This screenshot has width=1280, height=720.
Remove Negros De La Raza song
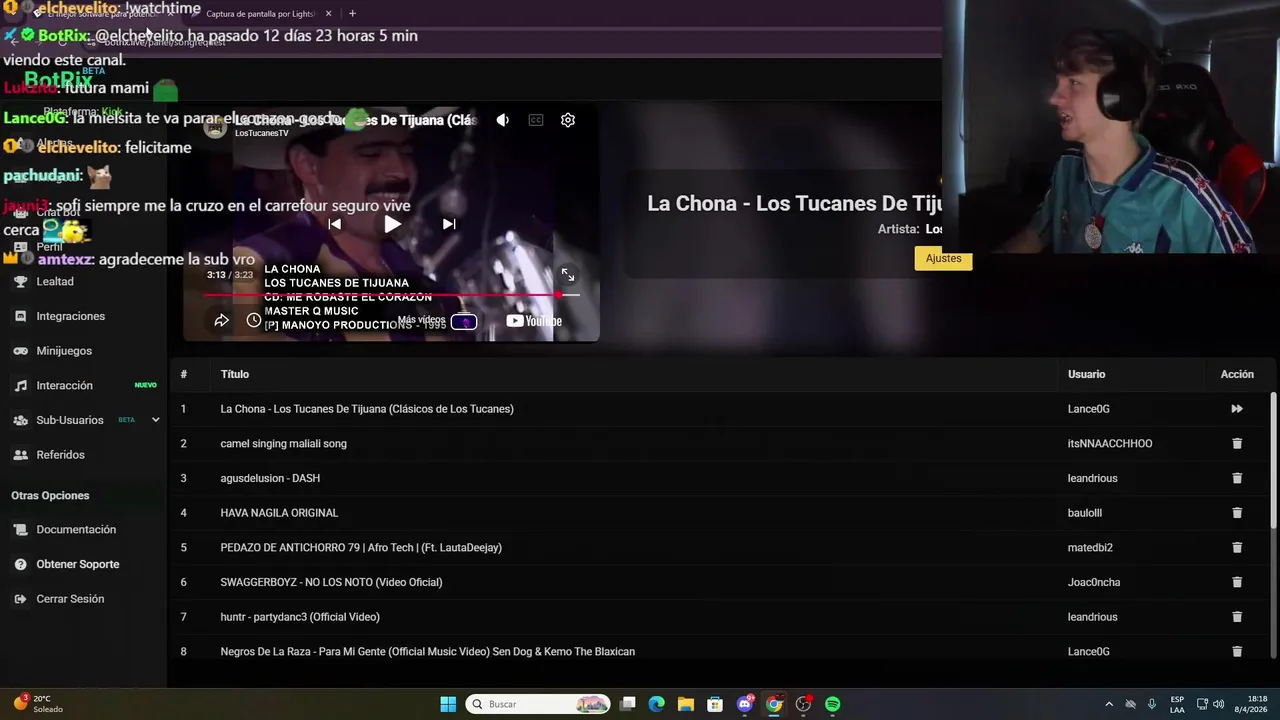(x=1237, y=651)
